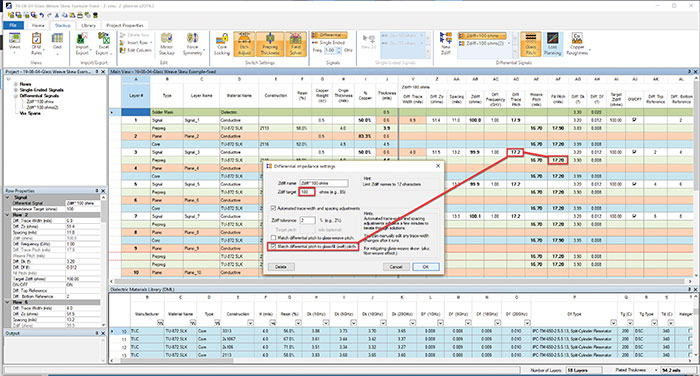
Task: Open the Project Properties tab
Action: [x=125, y=25]
